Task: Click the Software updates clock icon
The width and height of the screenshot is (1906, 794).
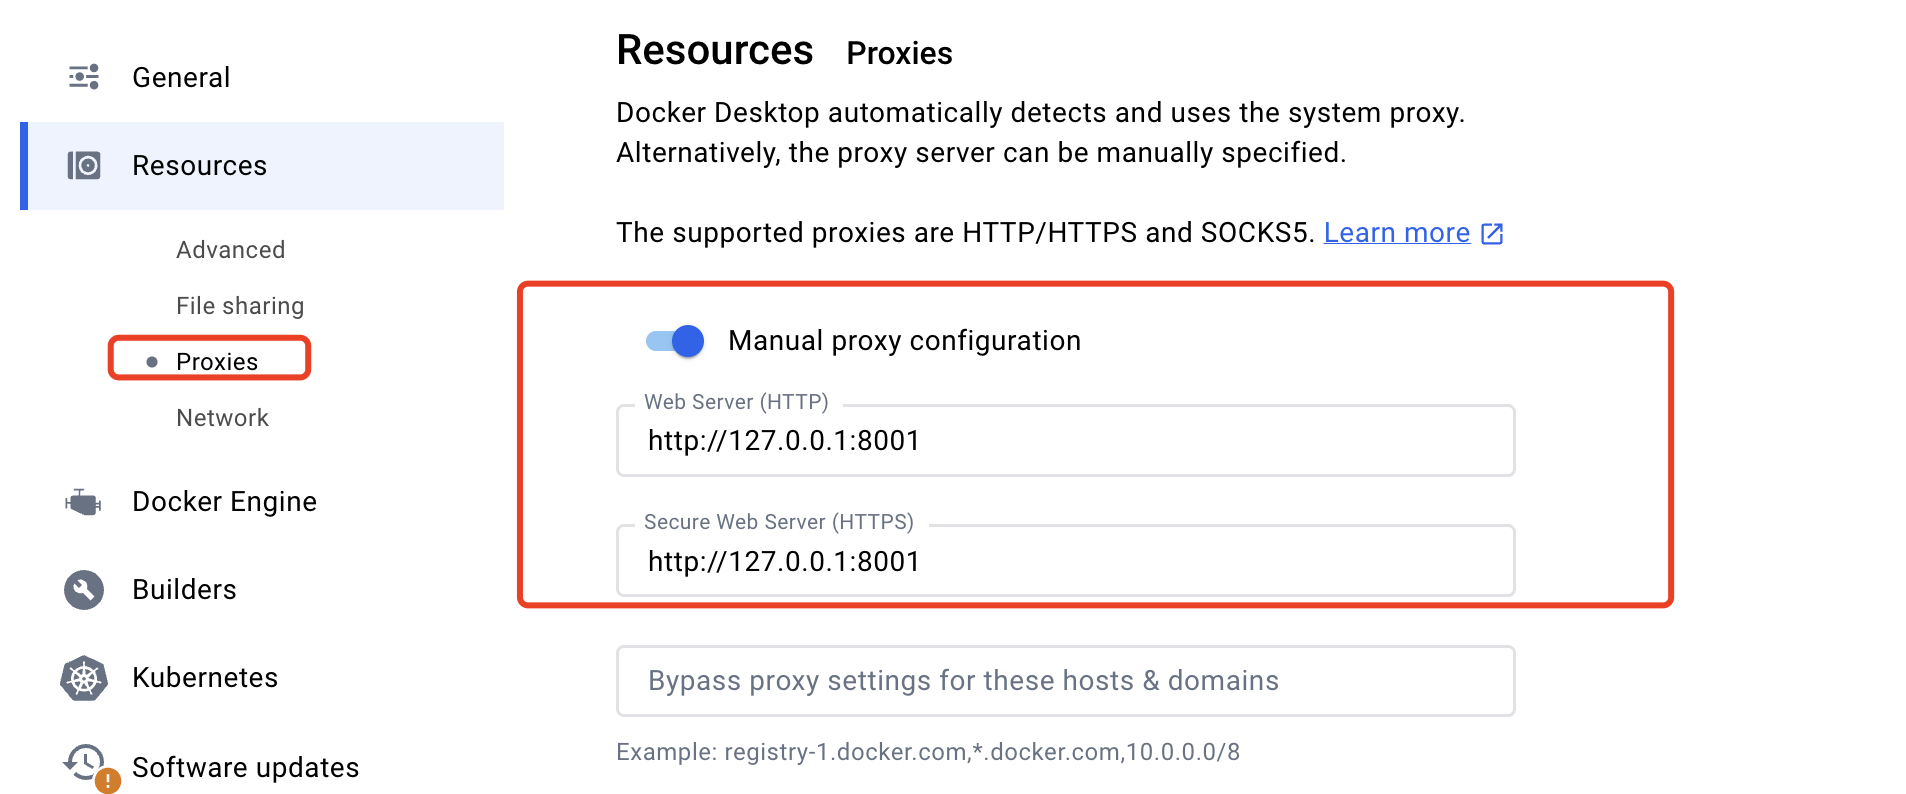Action: pyautogui.click(x=84, y=763)
